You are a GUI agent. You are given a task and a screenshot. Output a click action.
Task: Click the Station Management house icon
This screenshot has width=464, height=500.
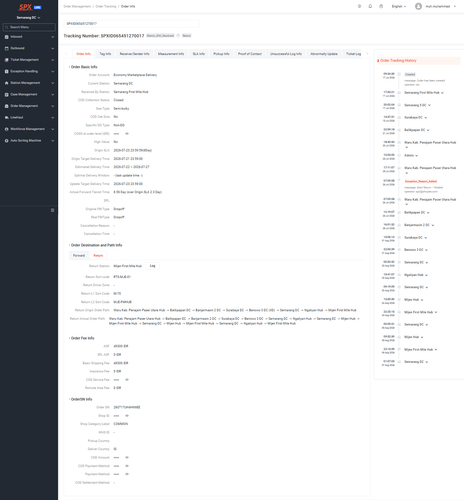click(6, 83)
